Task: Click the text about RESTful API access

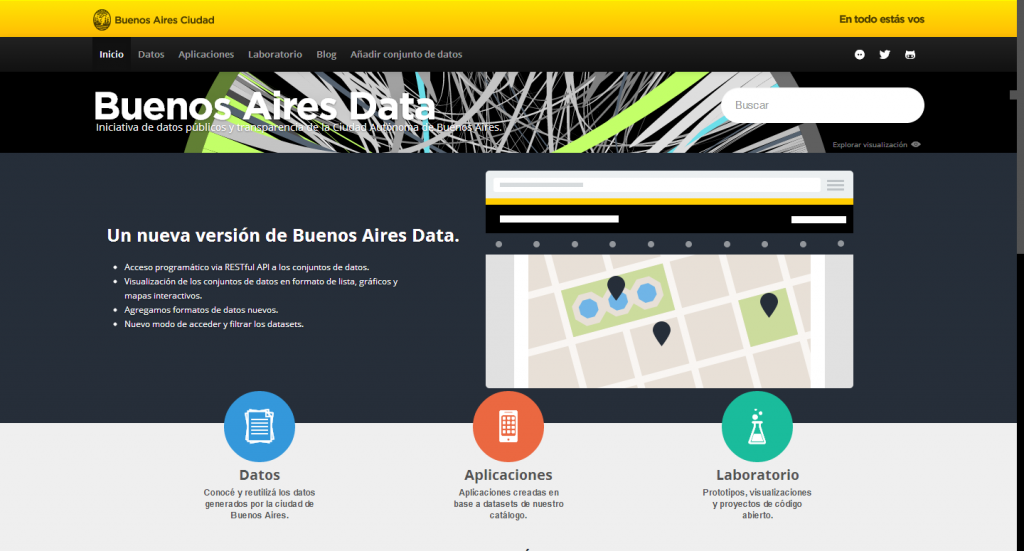Action: point(246,267)
